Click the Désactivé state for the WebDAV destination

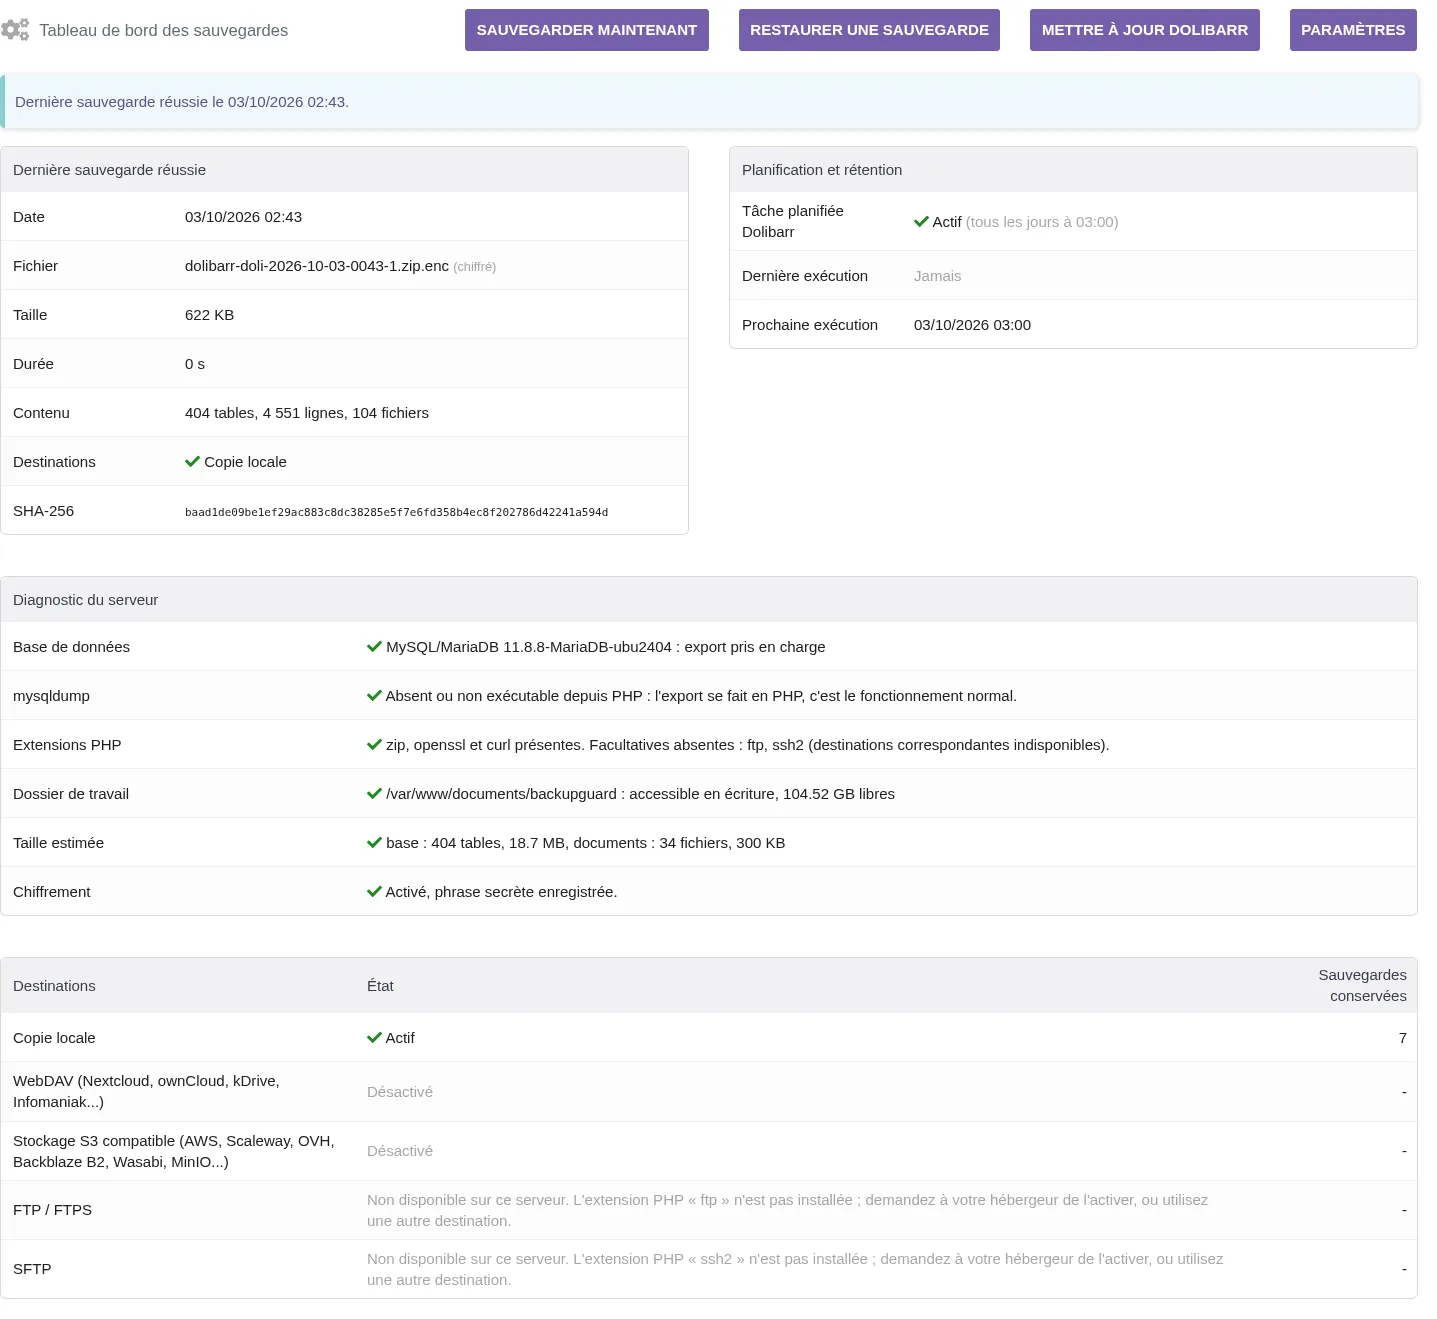(400, 1092)
